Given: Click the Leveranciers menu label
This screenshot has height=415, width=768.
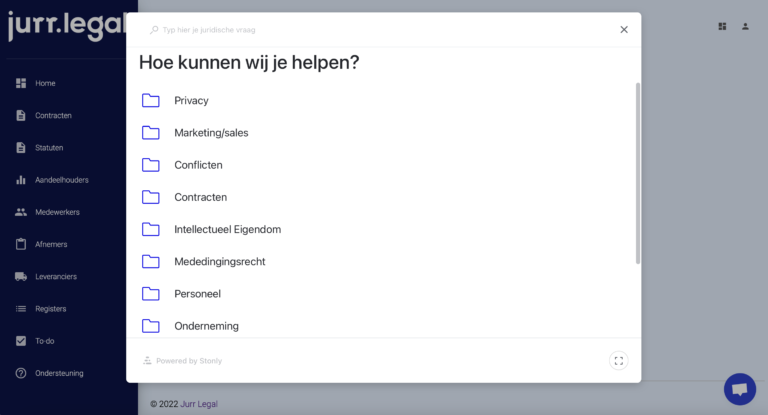Looking at the screenshot, I should pos(56,276).
